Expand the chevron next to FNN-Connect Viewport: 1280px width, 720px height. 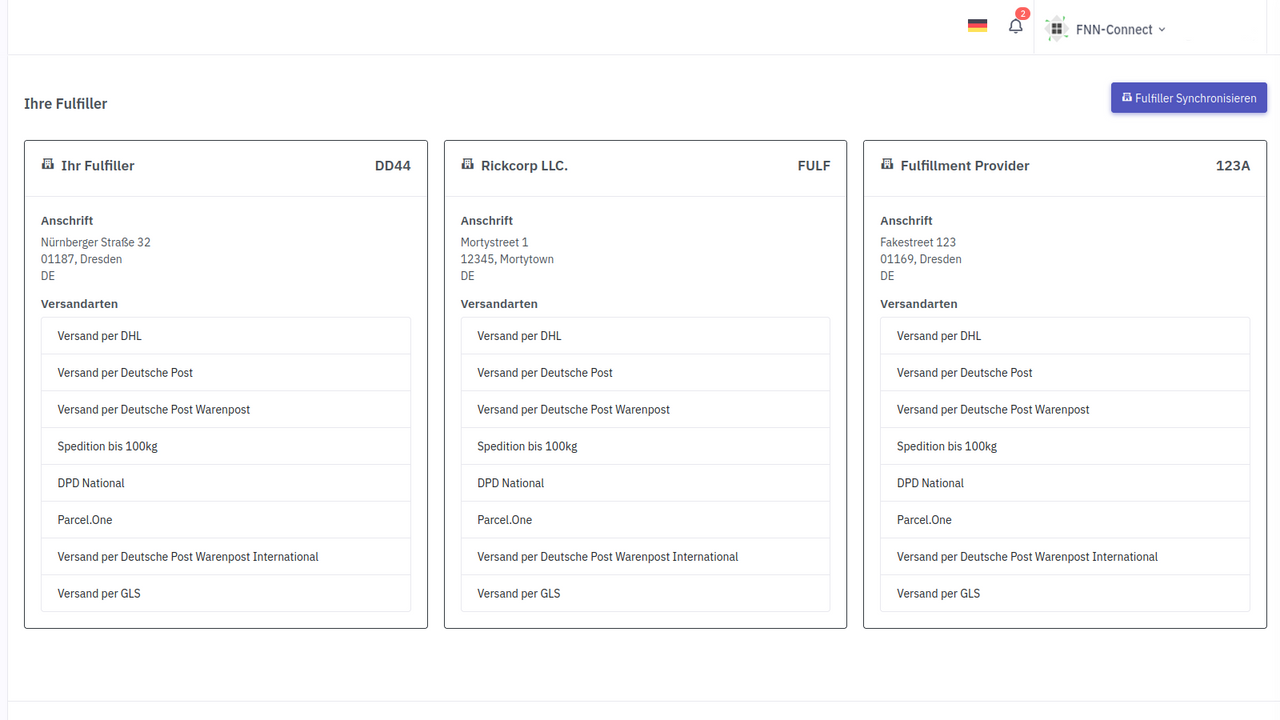point(1163,29)
